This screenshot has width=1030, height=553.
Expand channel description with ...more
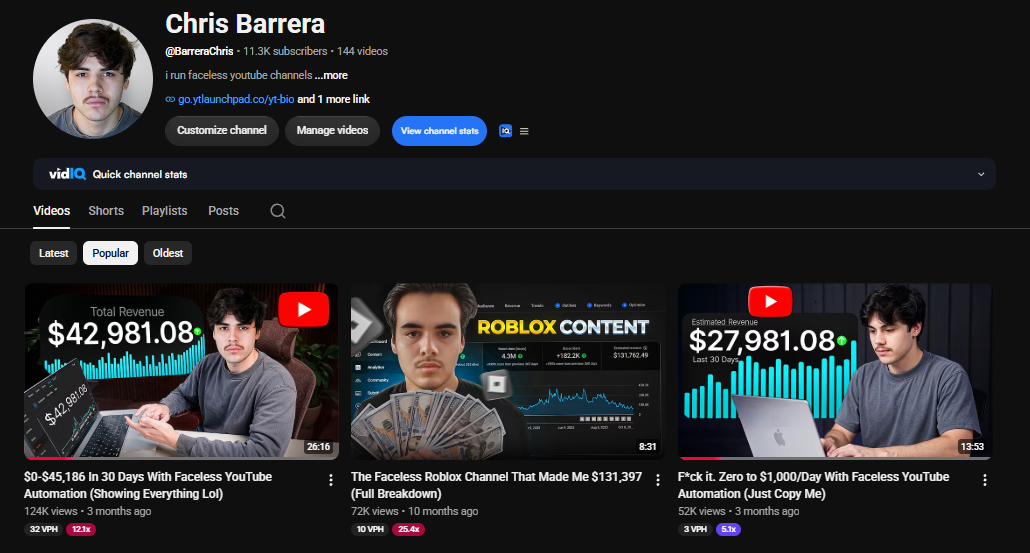(331, 75)
